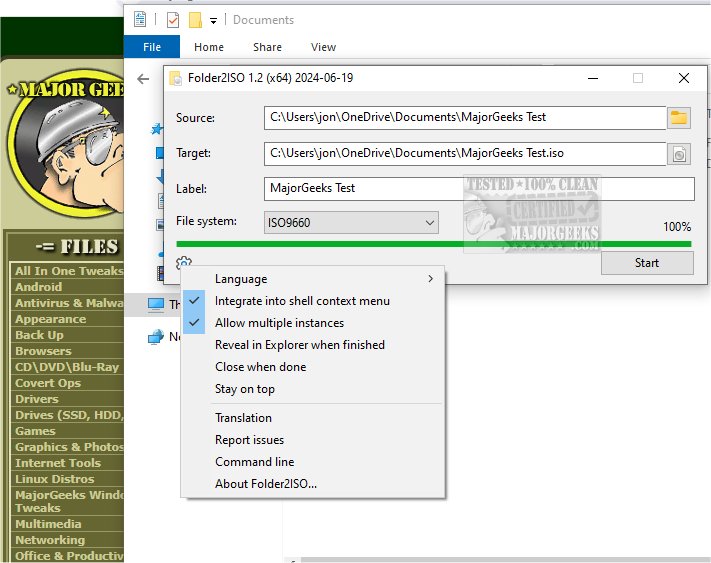
Task: Click the Folder2ISO title bar app icon
Action: coord(175,78)
